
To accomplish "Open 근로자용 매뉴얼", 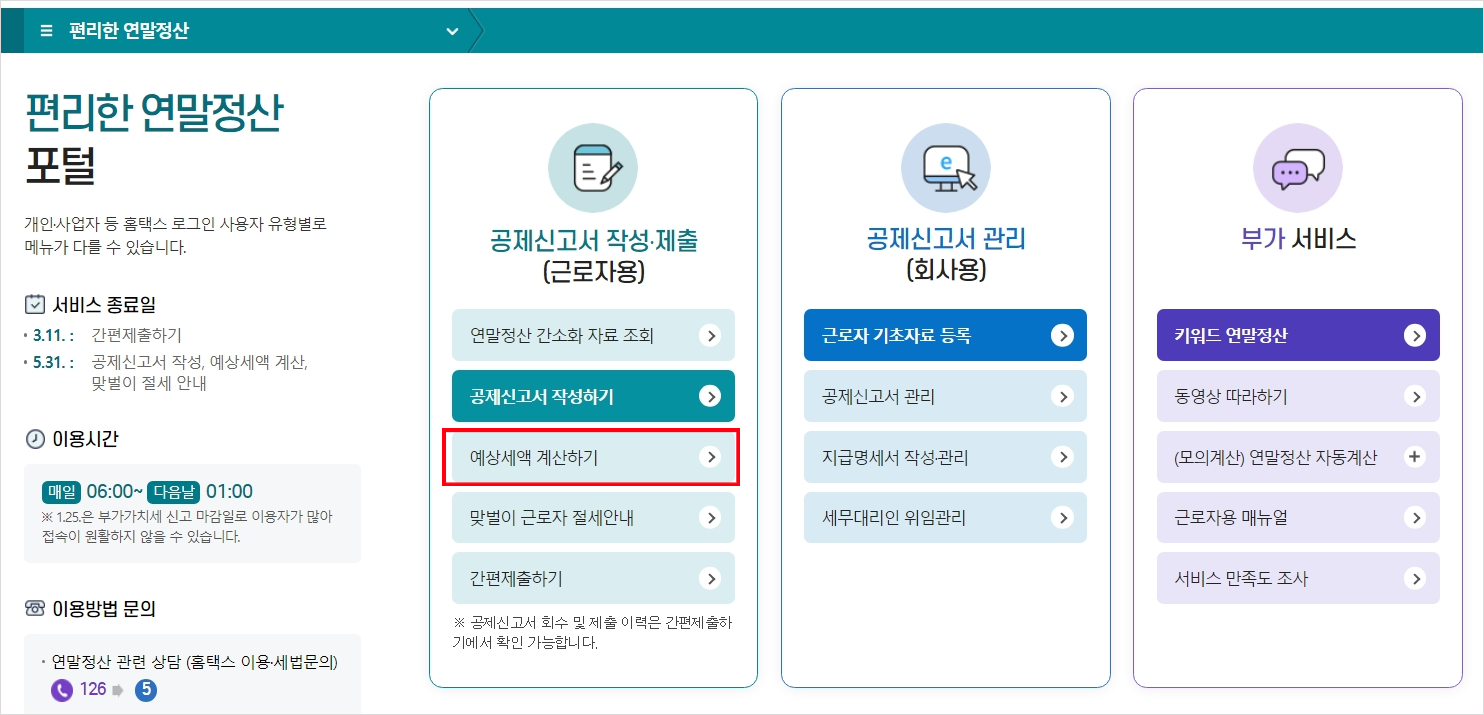I will [1298, 517].
